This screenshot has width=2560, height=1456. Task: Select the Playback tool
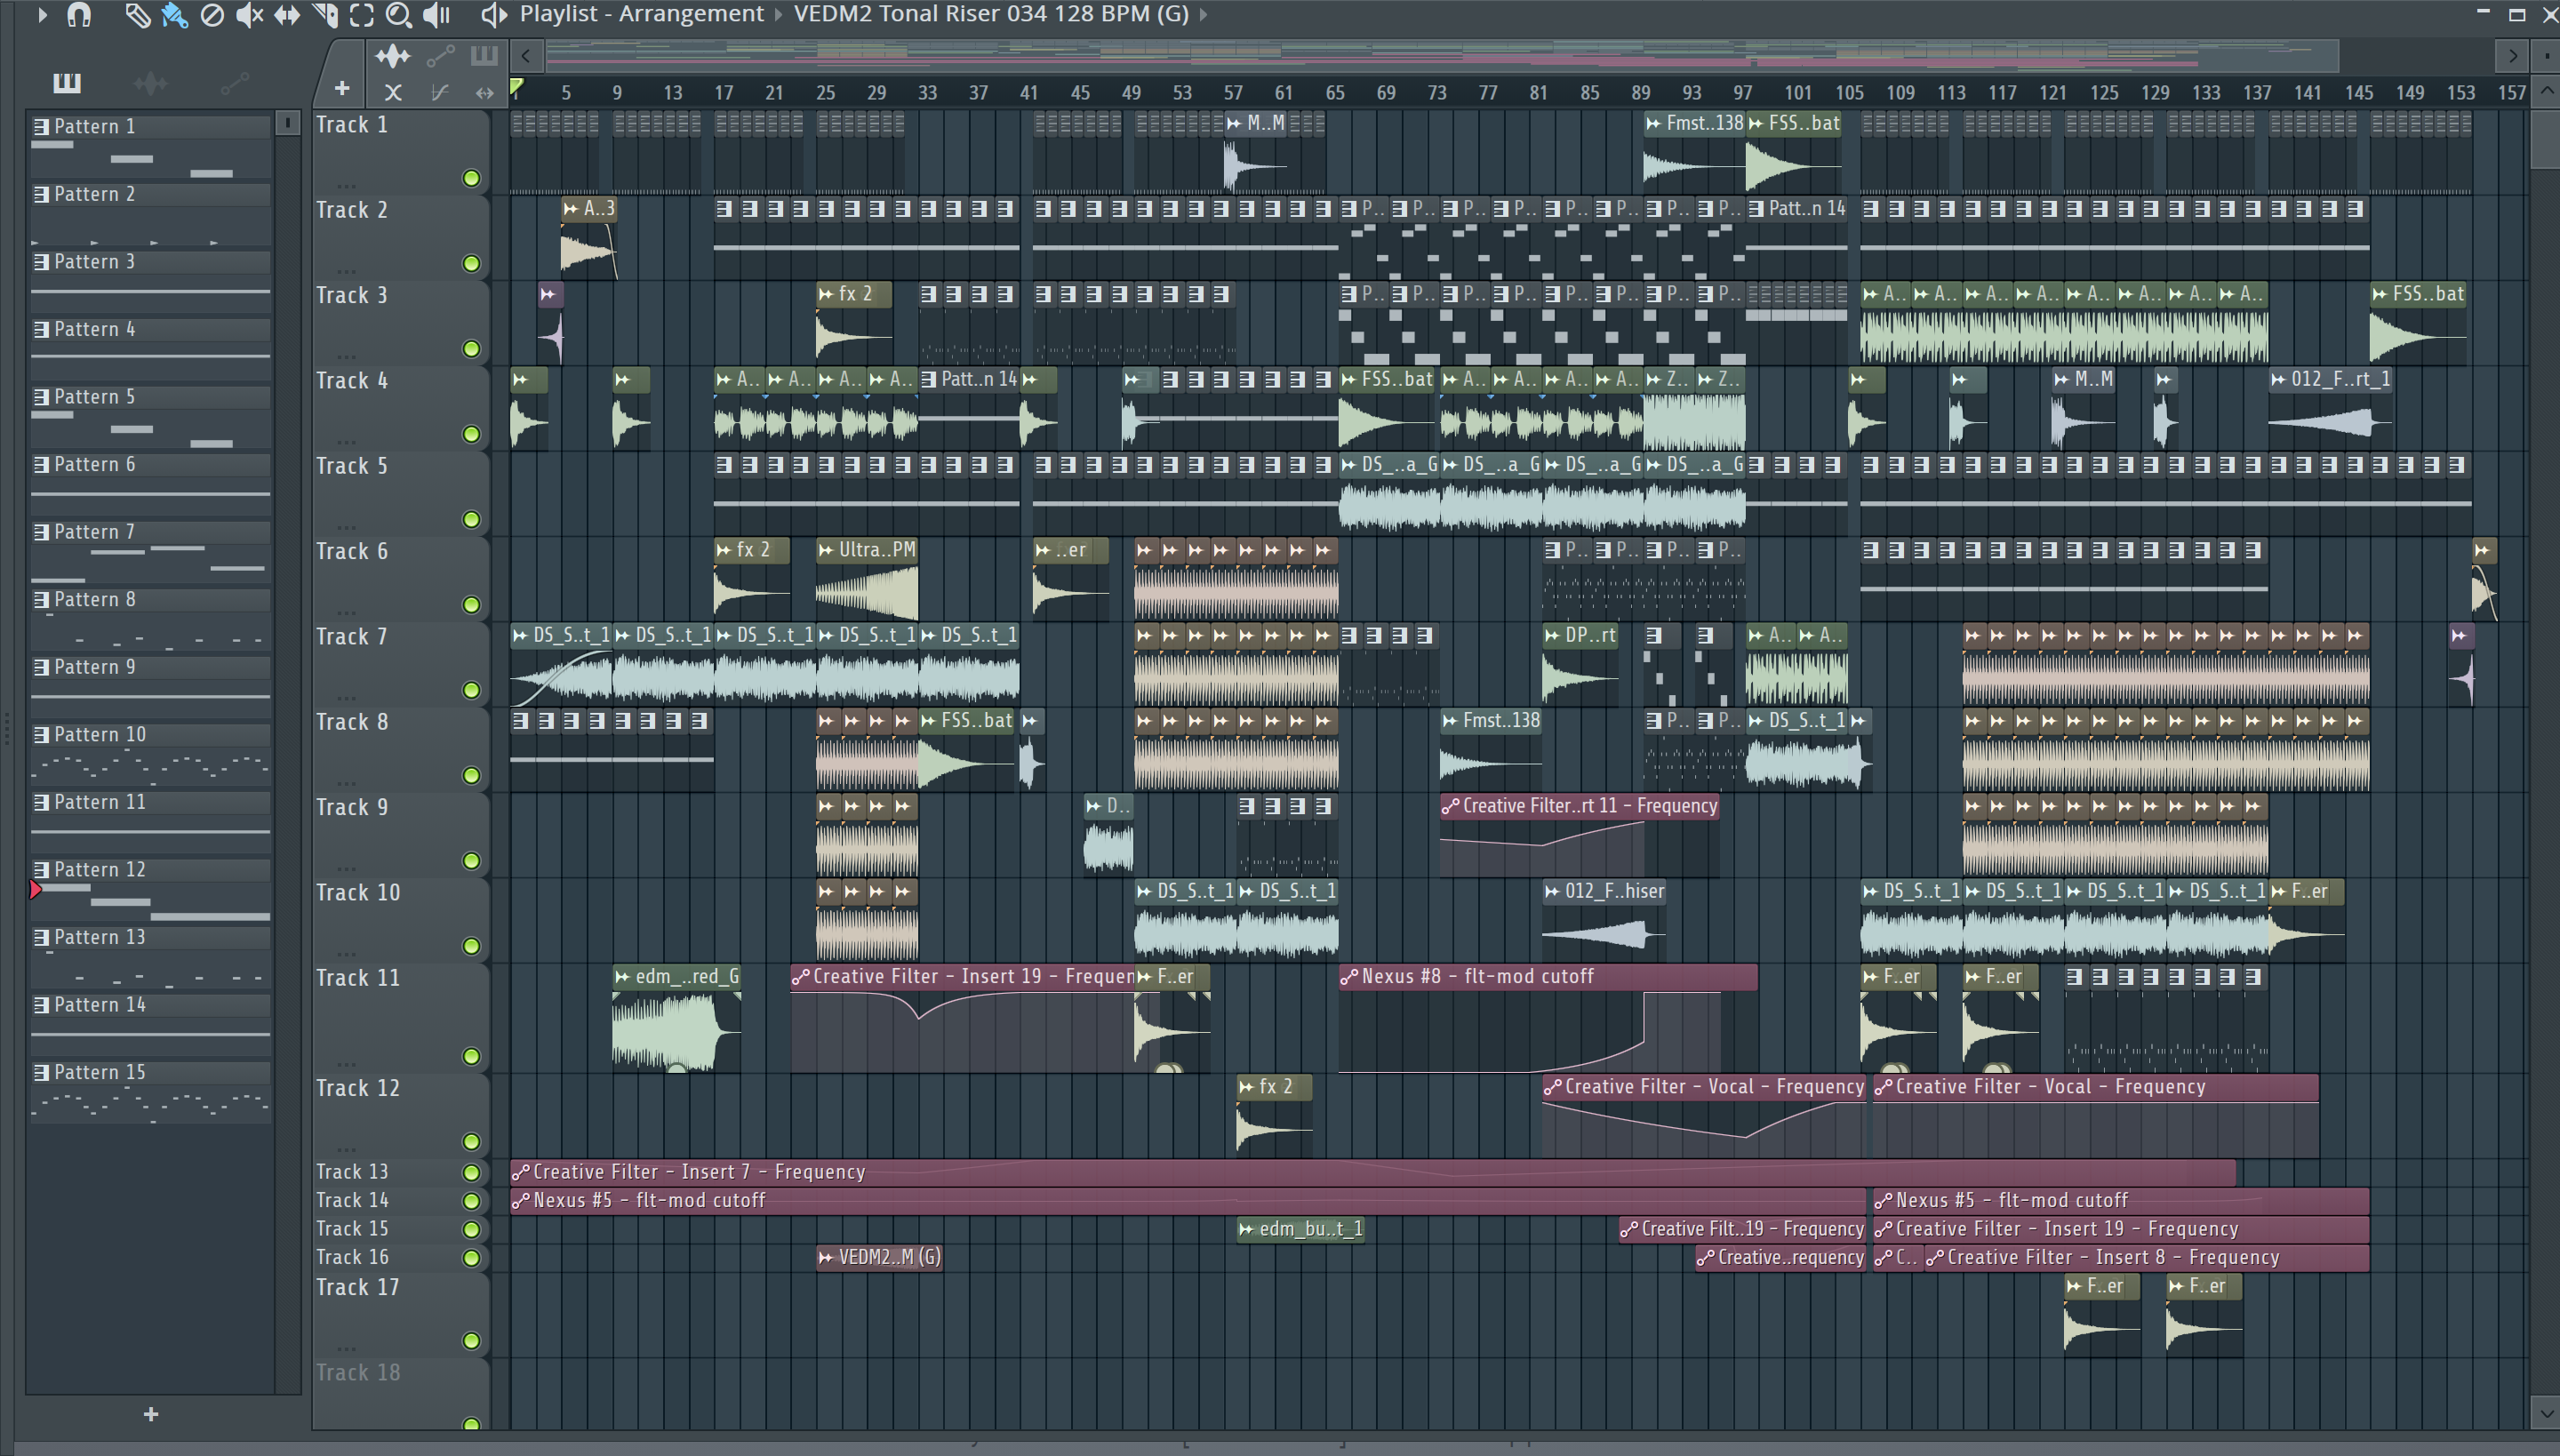coord(437,15)
